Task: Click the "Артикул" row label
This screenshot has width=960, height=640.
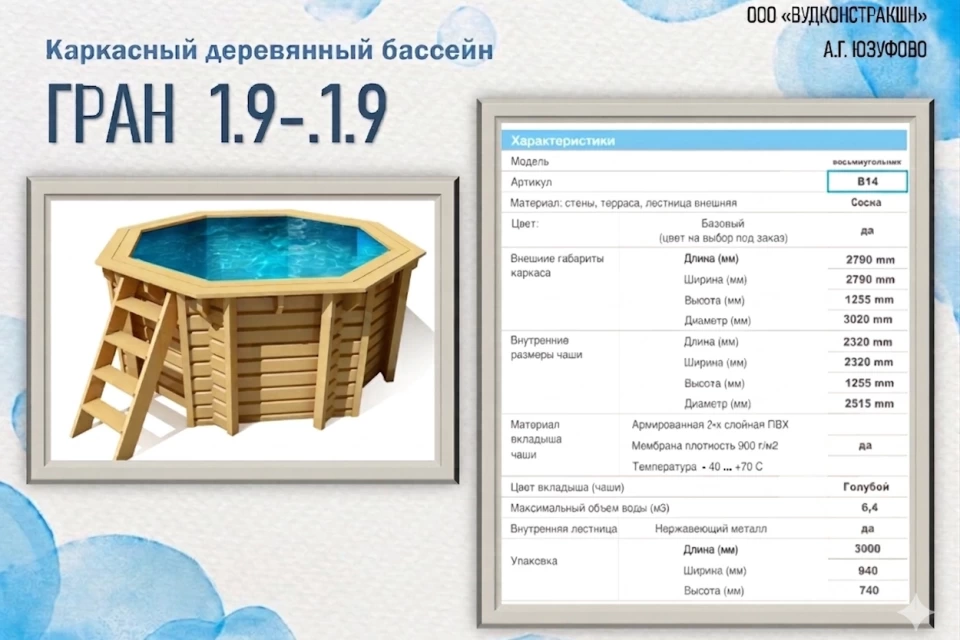Action: click(x=531, y=182)
